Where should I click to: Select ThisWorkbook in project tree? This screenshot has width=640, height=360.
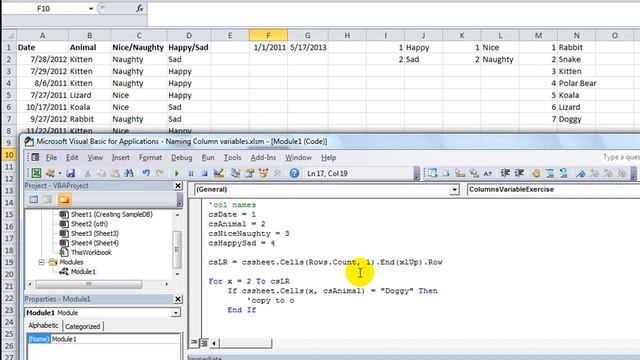(x=91, y=252)
